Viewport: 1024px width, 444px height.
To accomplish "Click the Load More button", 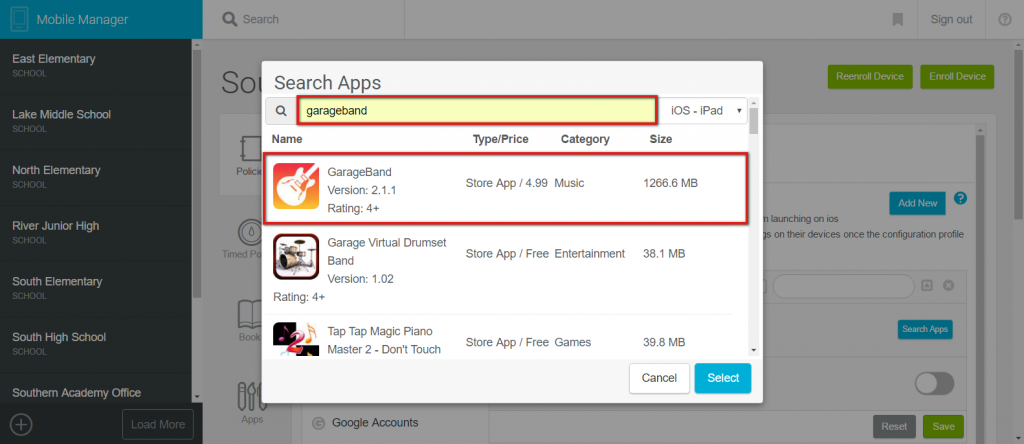I will [x=158, y=424].
